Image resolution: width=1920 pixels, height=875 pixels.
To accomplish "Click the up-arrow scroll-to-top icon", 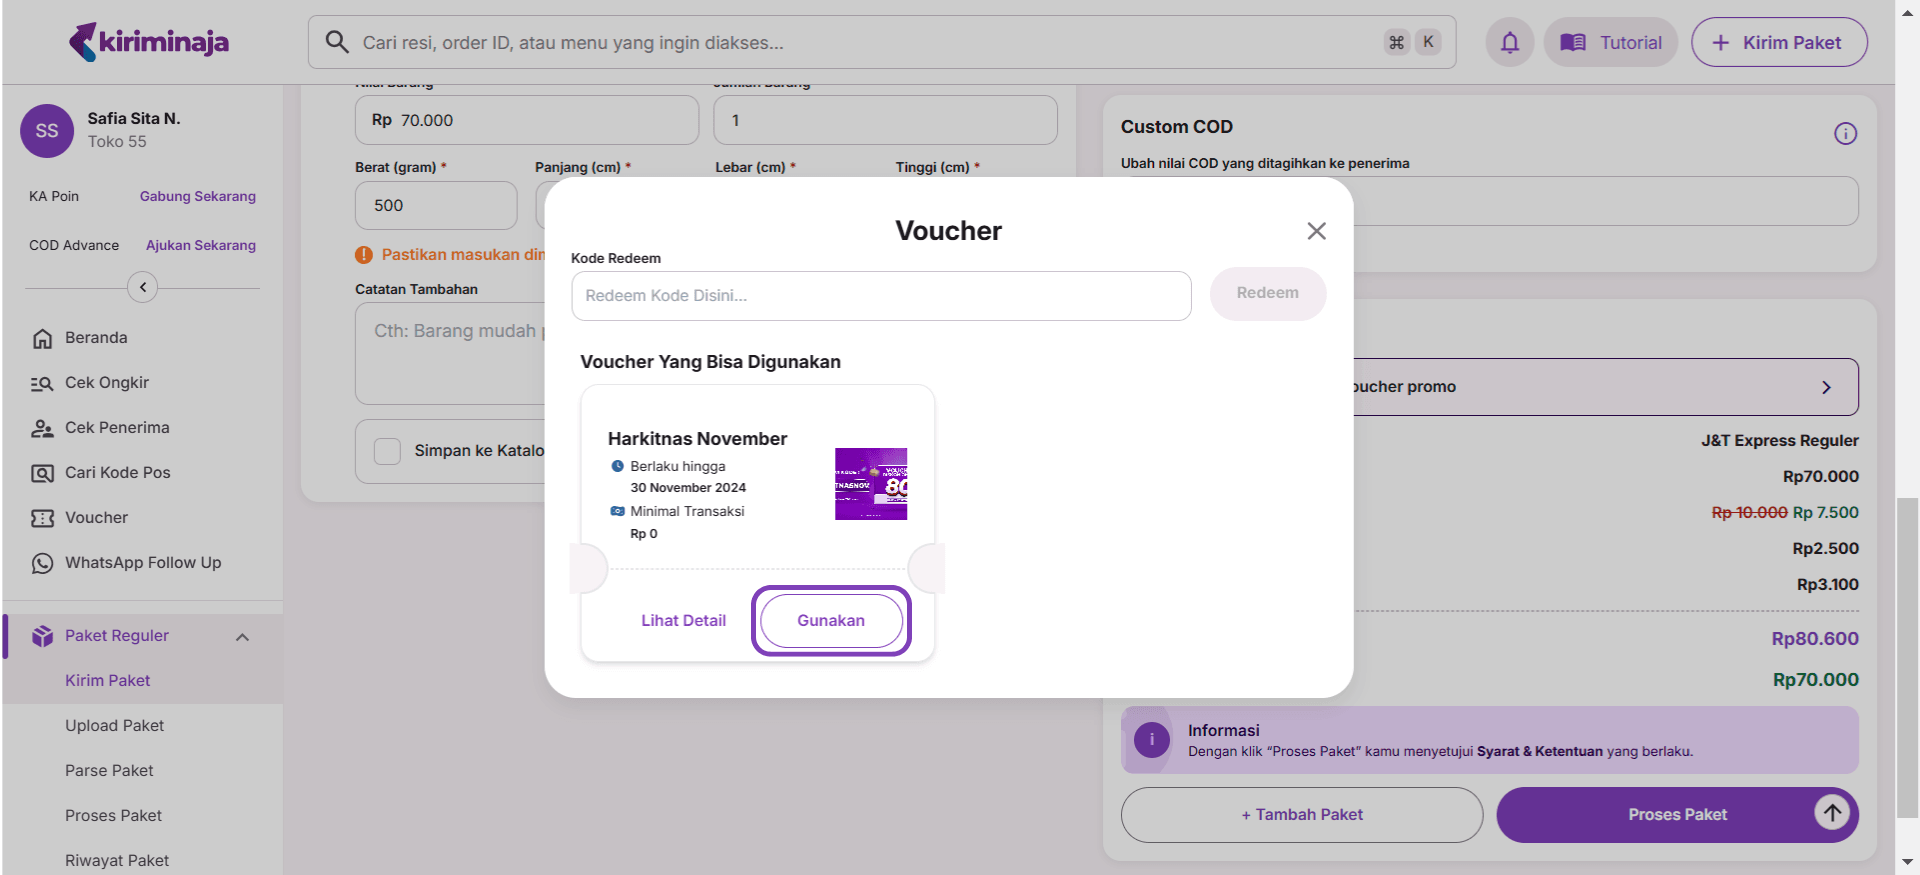I will click(x=1832, y=813).
